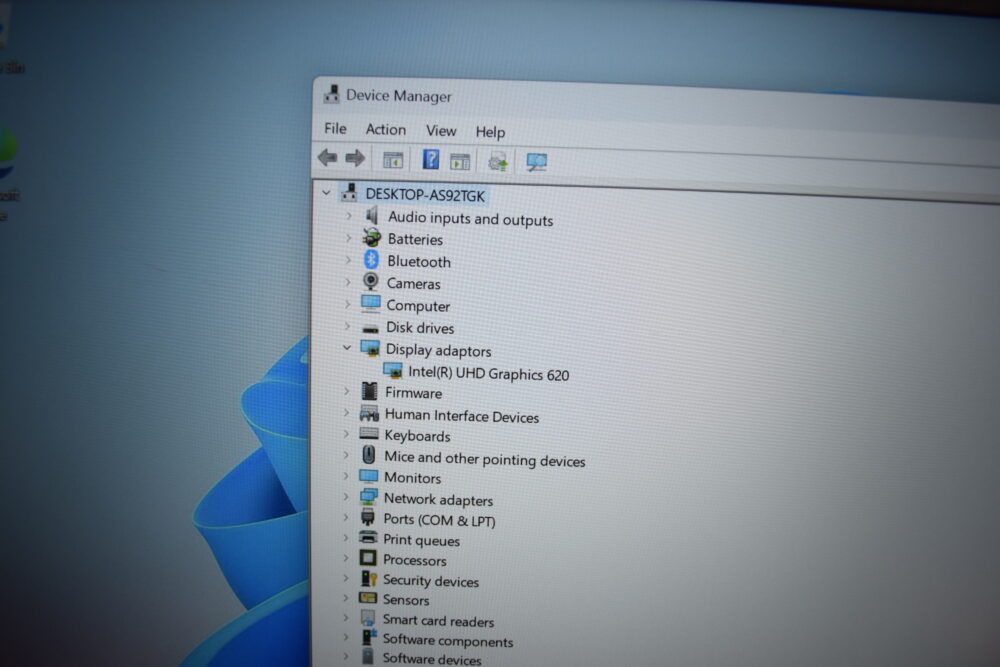Click the Keyboards icon

point(369,434)
